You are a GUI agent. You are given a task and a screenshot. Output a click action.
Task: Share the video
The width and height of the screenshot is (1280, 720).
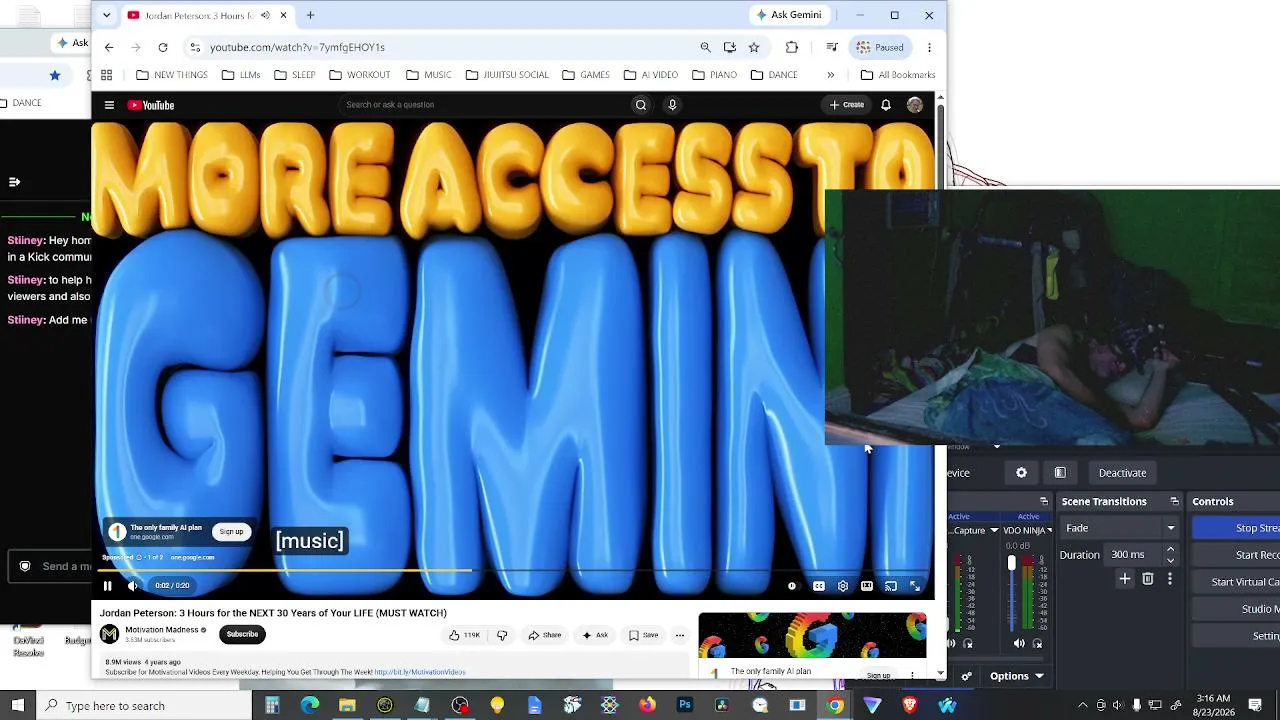tap(545, 635)
